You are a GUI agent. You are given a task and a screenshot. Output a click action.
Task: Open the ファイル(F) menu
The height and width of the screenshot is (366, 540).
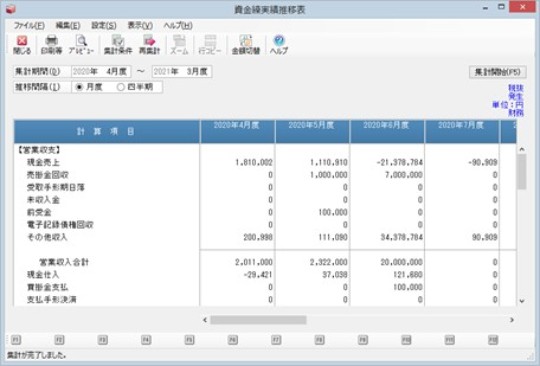29,25
